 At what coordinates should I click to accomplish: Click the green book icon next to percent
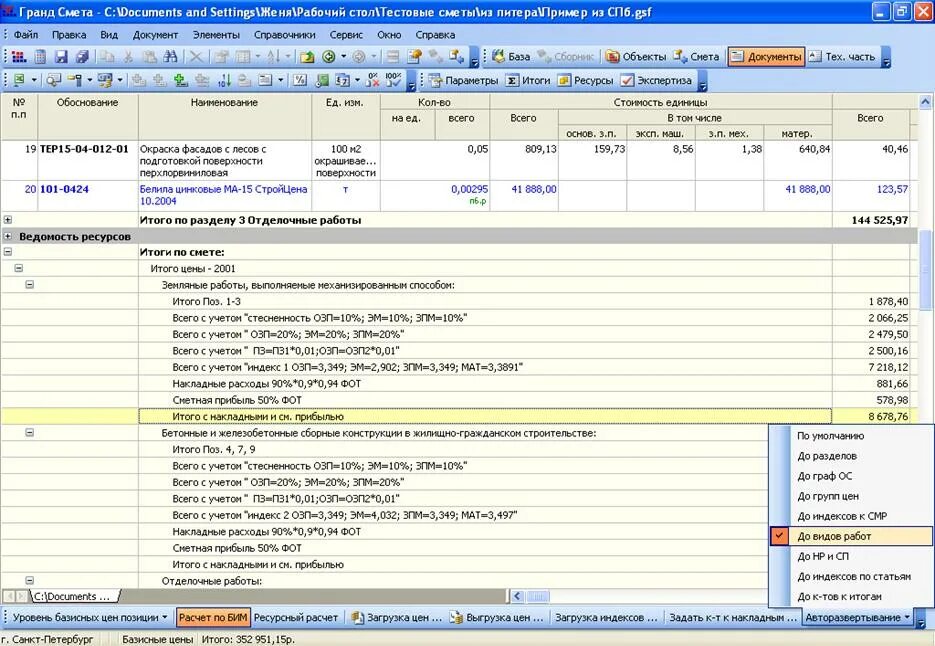click(x=321, y=80)
